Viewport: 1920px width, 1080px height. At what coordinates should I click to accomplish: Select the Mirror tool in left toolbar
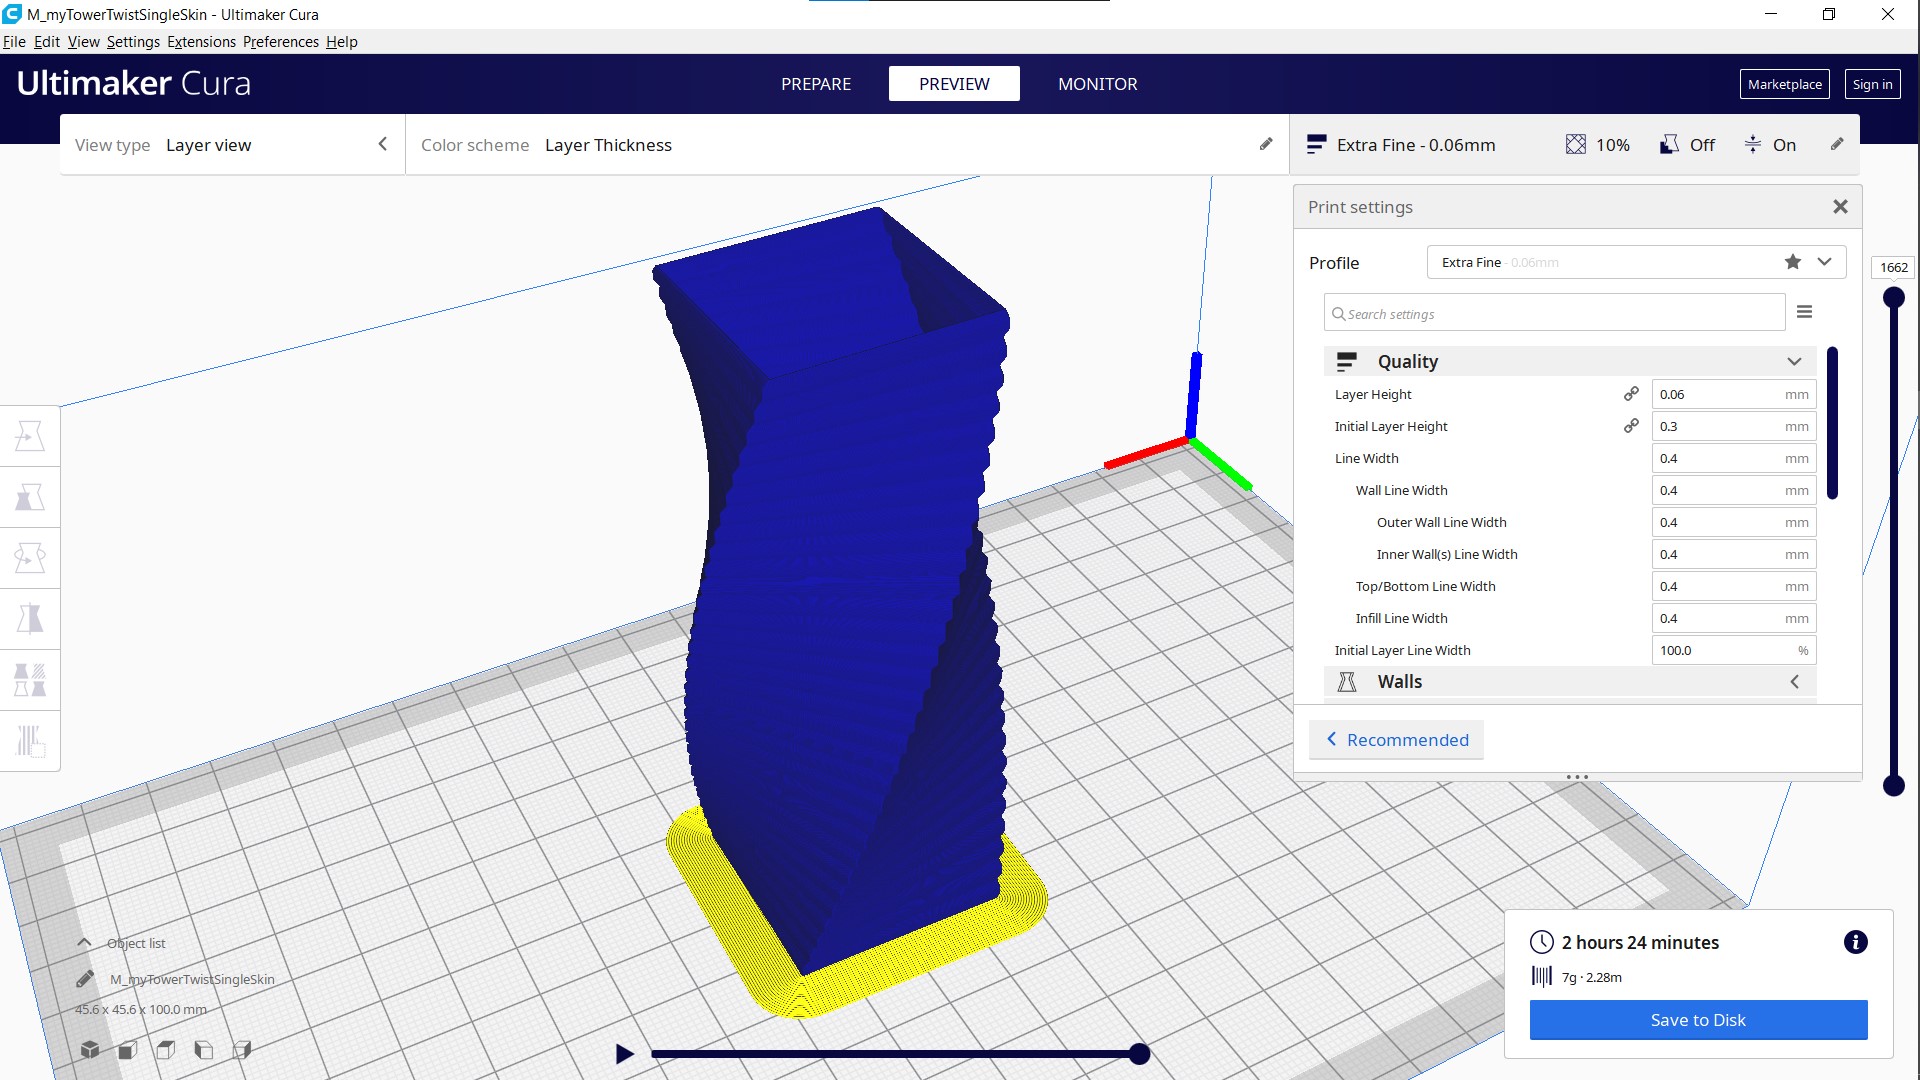point(30,619)
